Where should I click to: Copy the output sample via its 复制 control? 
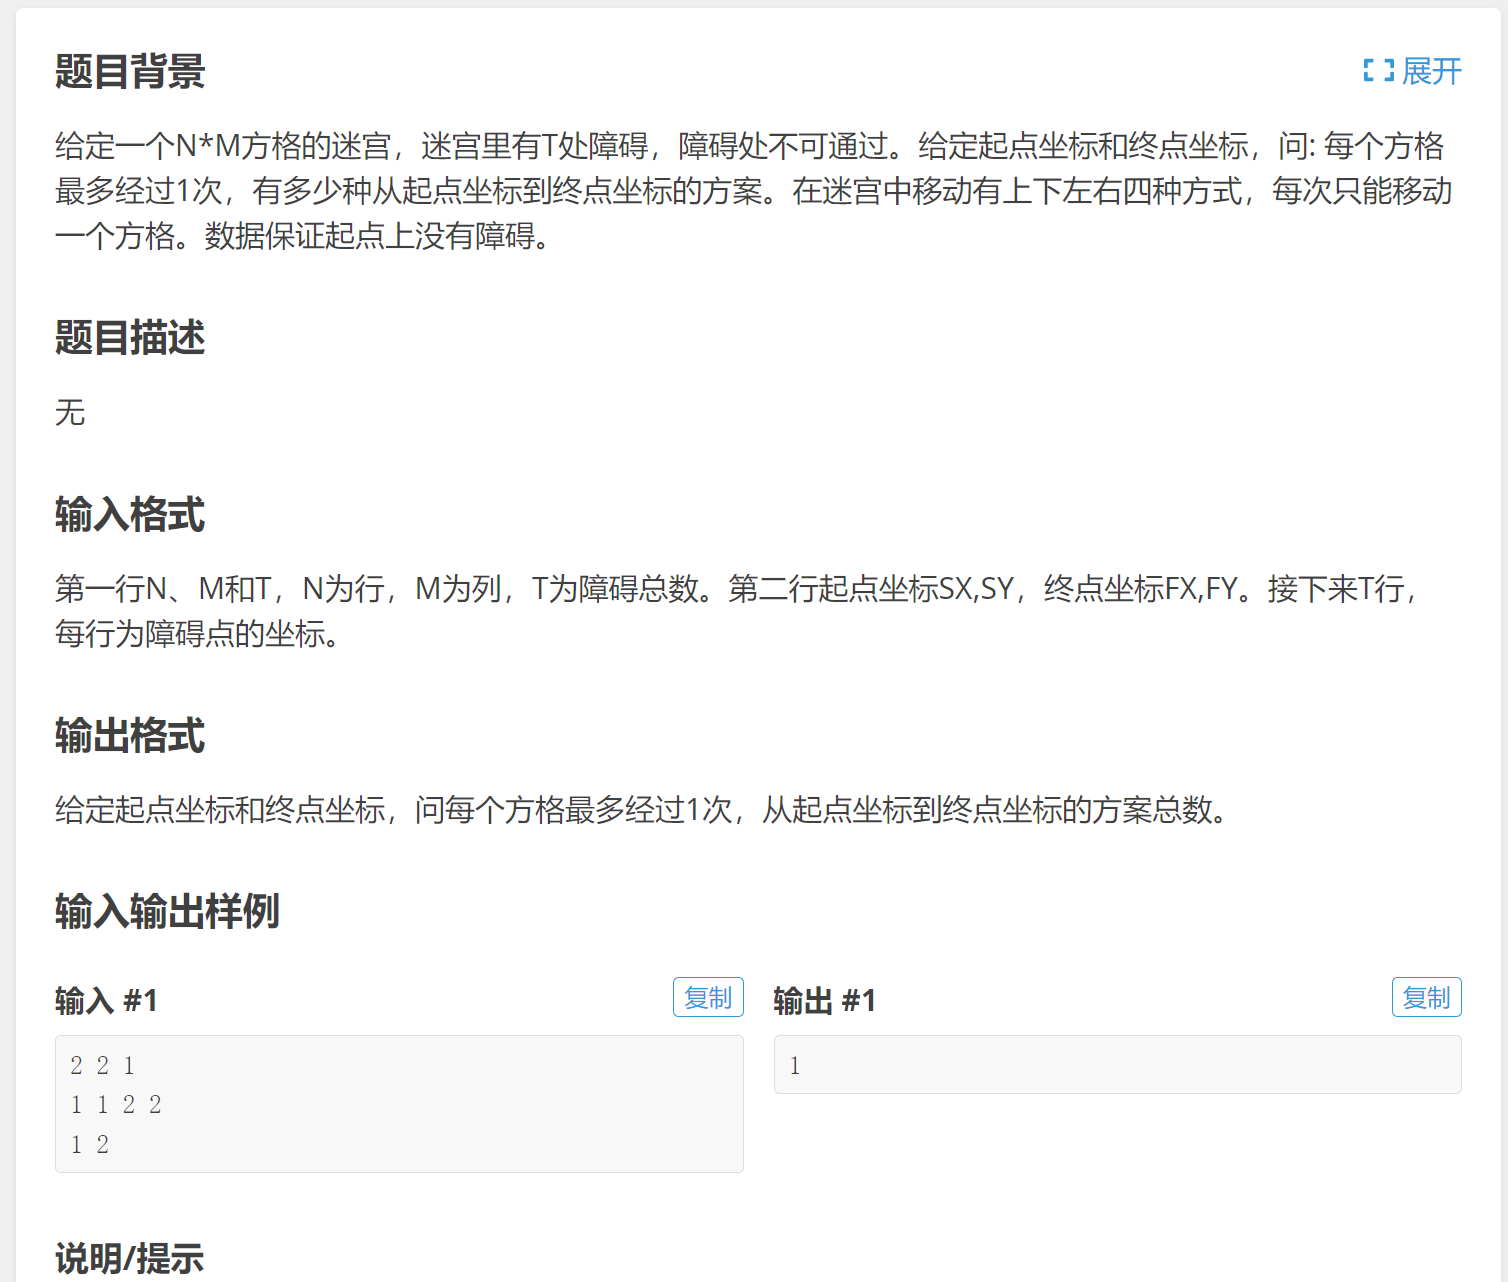[1426, 997]
